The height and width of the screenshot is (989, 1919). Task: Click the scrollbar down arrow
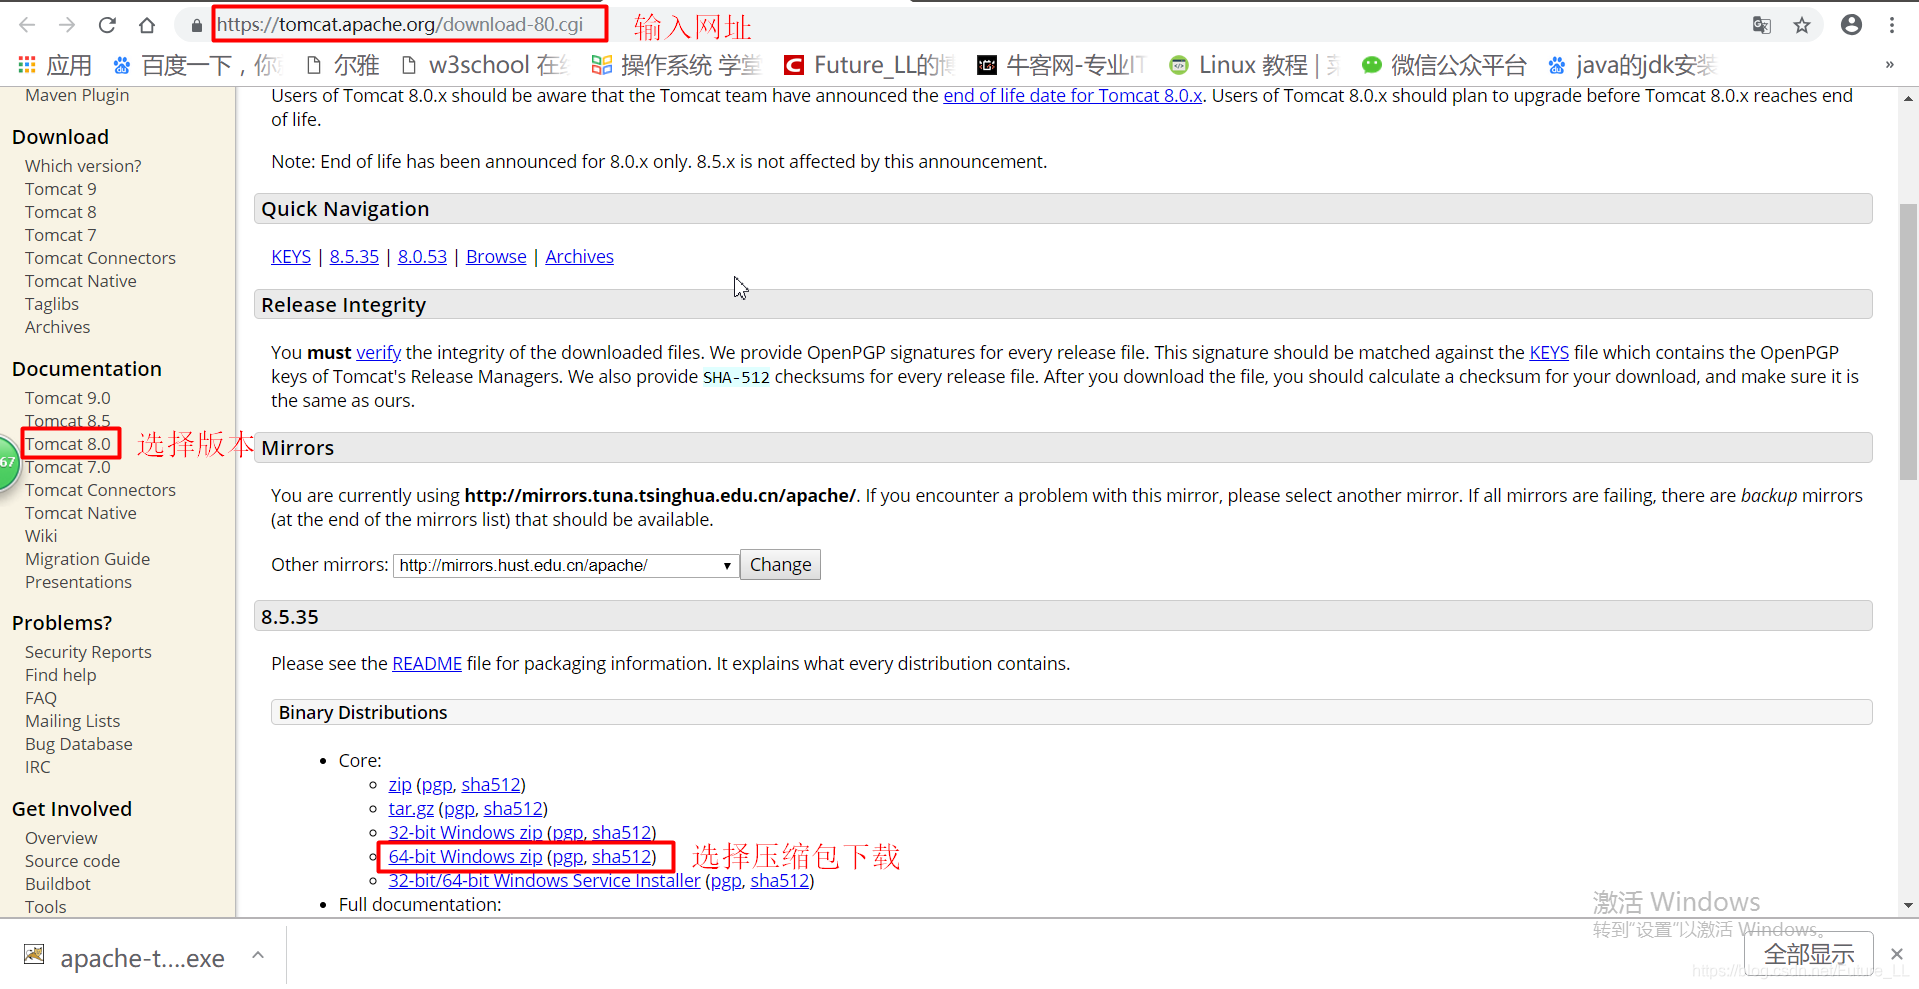[1908, 906]
